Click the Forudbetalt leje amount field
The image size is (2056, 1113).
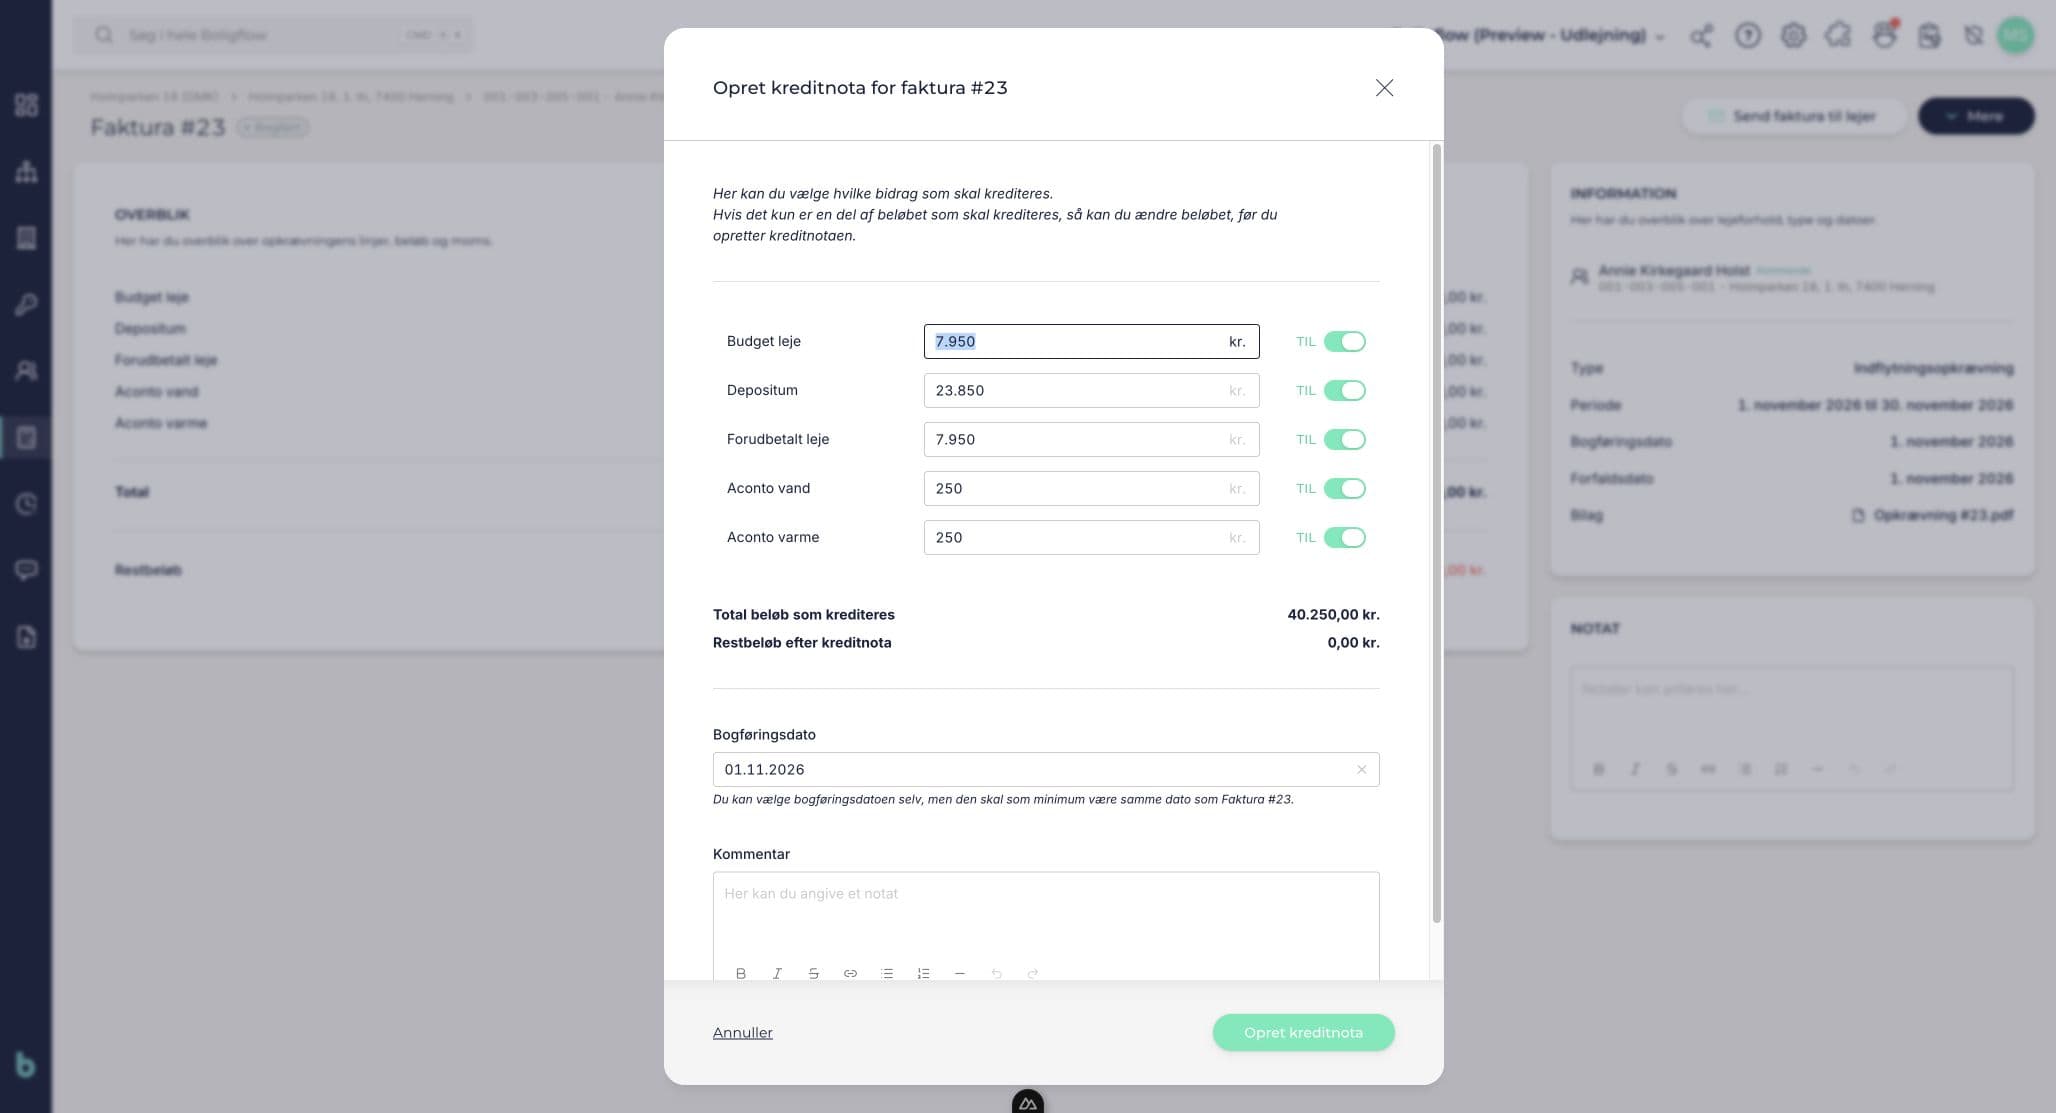click(x=1091, y=440)
